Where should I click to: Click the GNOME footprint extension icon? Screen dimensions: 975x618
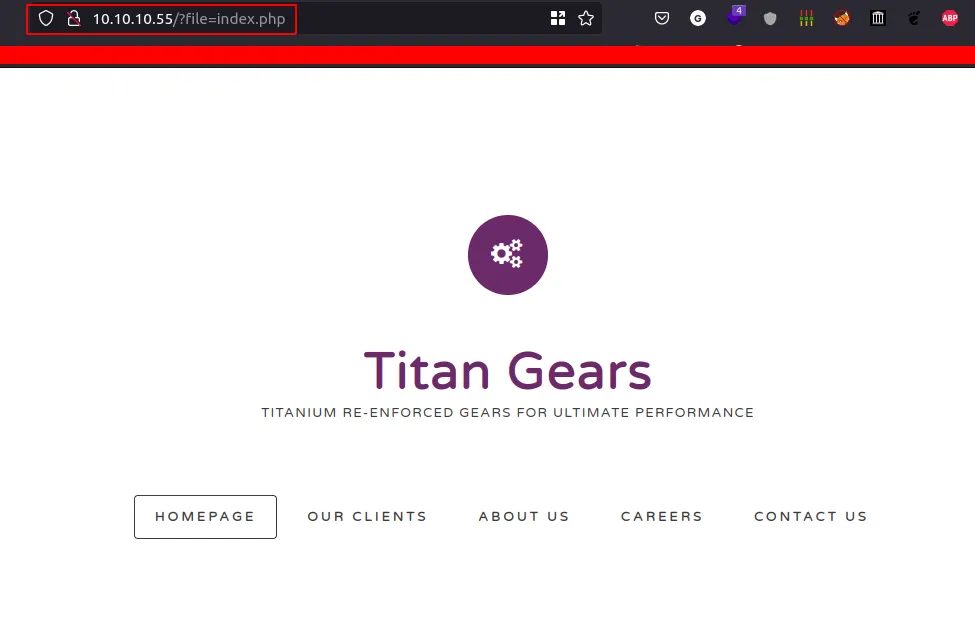coord(913,17)
